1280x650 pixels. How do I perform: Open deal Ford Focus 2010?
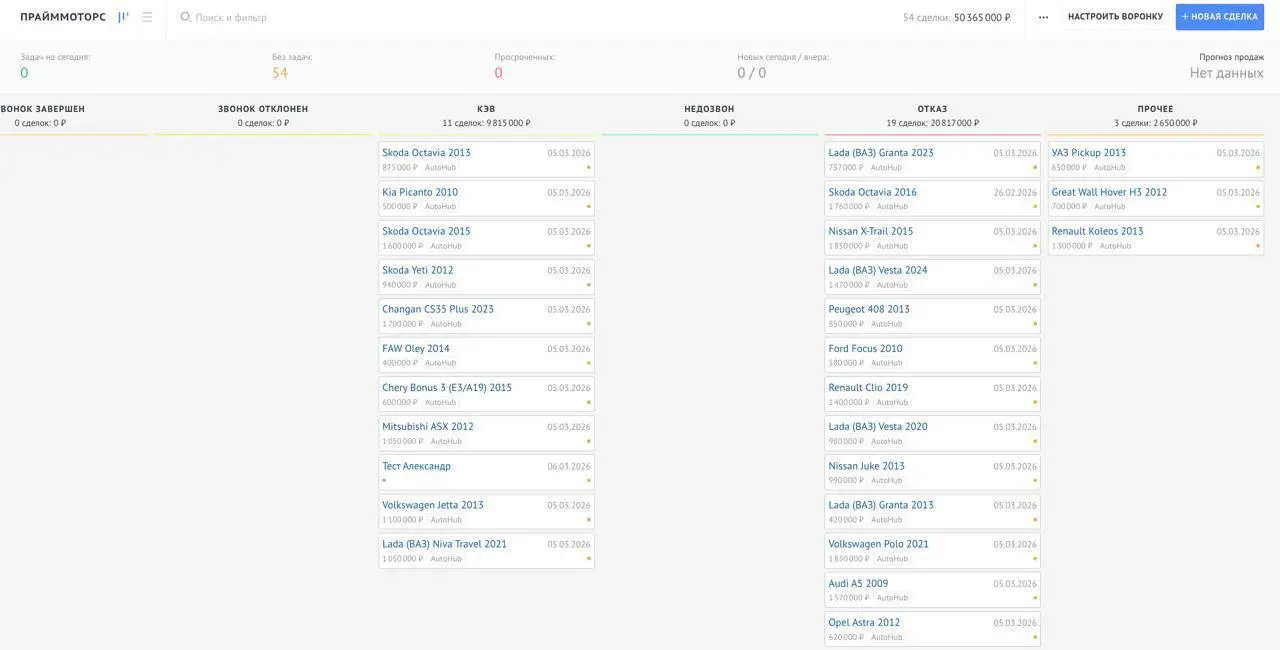coord(865,349)
